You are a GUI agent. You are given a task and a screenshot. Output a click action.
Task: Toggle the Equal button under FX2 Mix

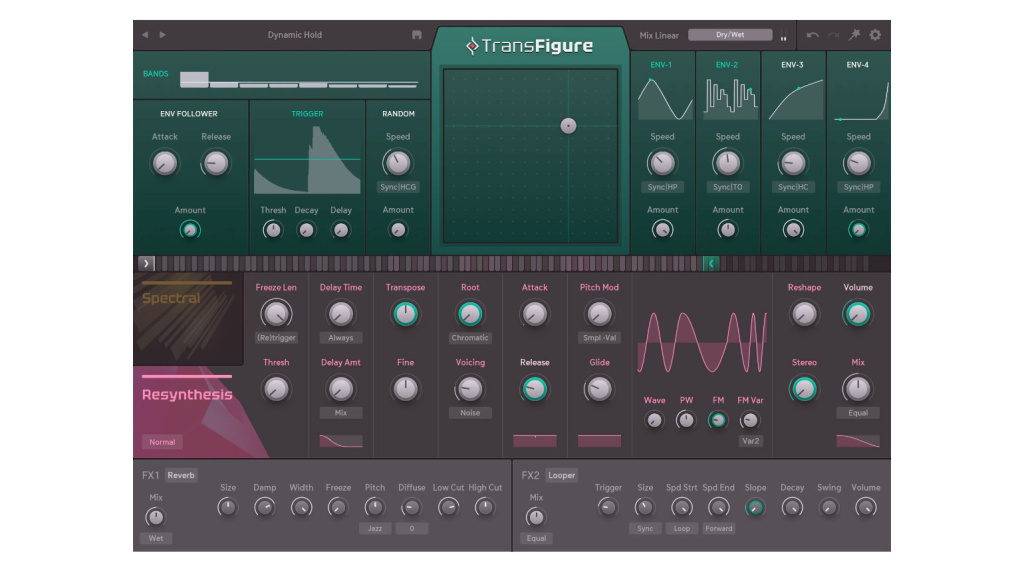536,538
